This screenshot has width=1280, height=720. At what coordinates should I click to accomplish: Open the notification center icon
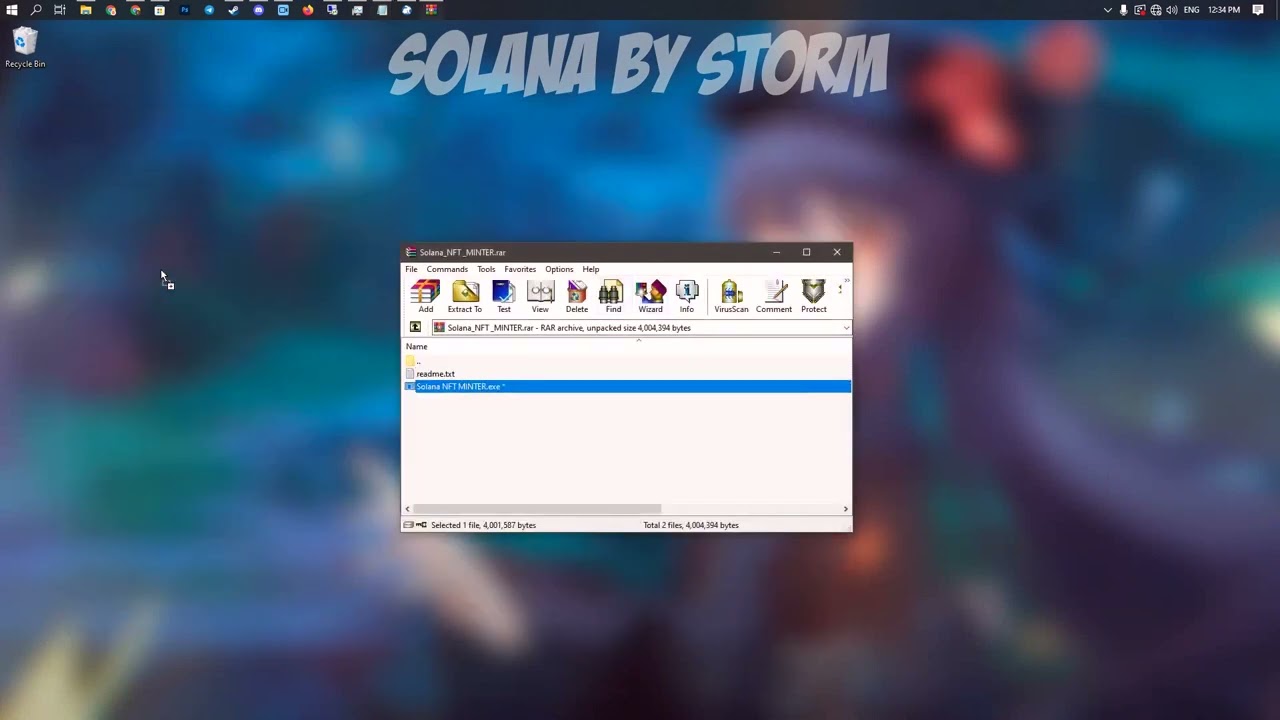tap(1258, 10)
